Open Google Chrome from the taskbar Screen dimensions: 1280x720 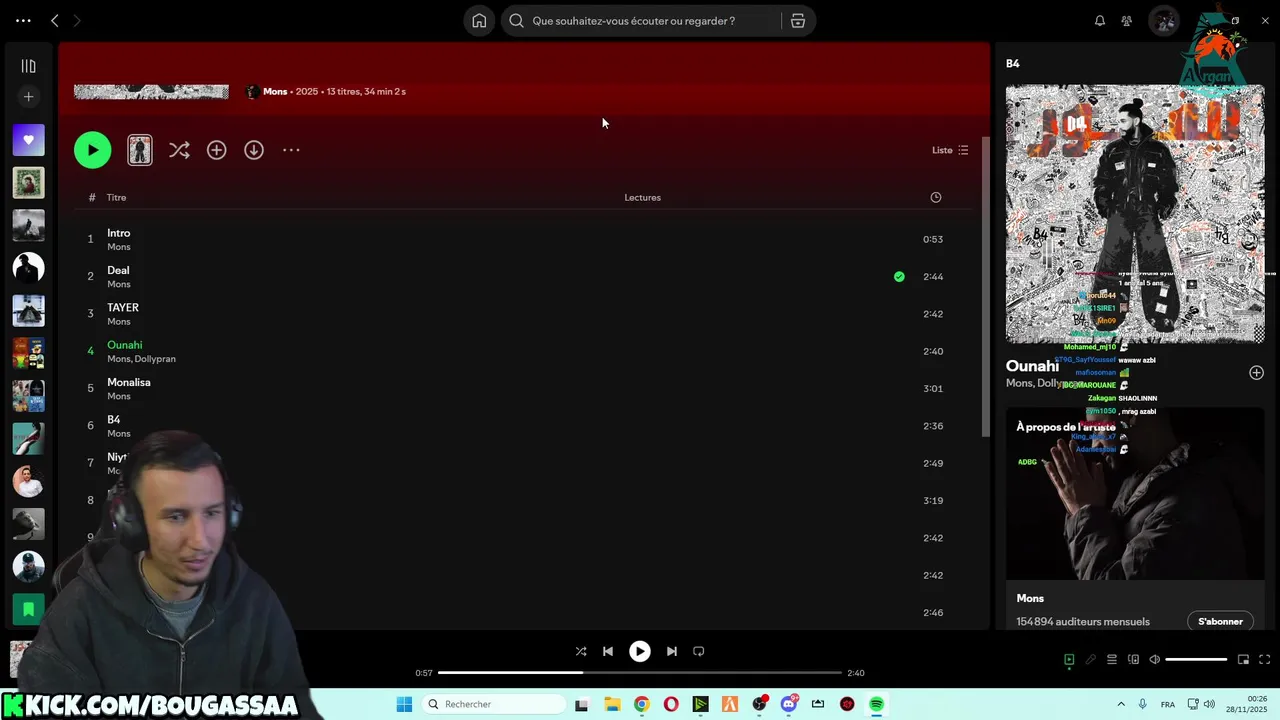point(641,704)
